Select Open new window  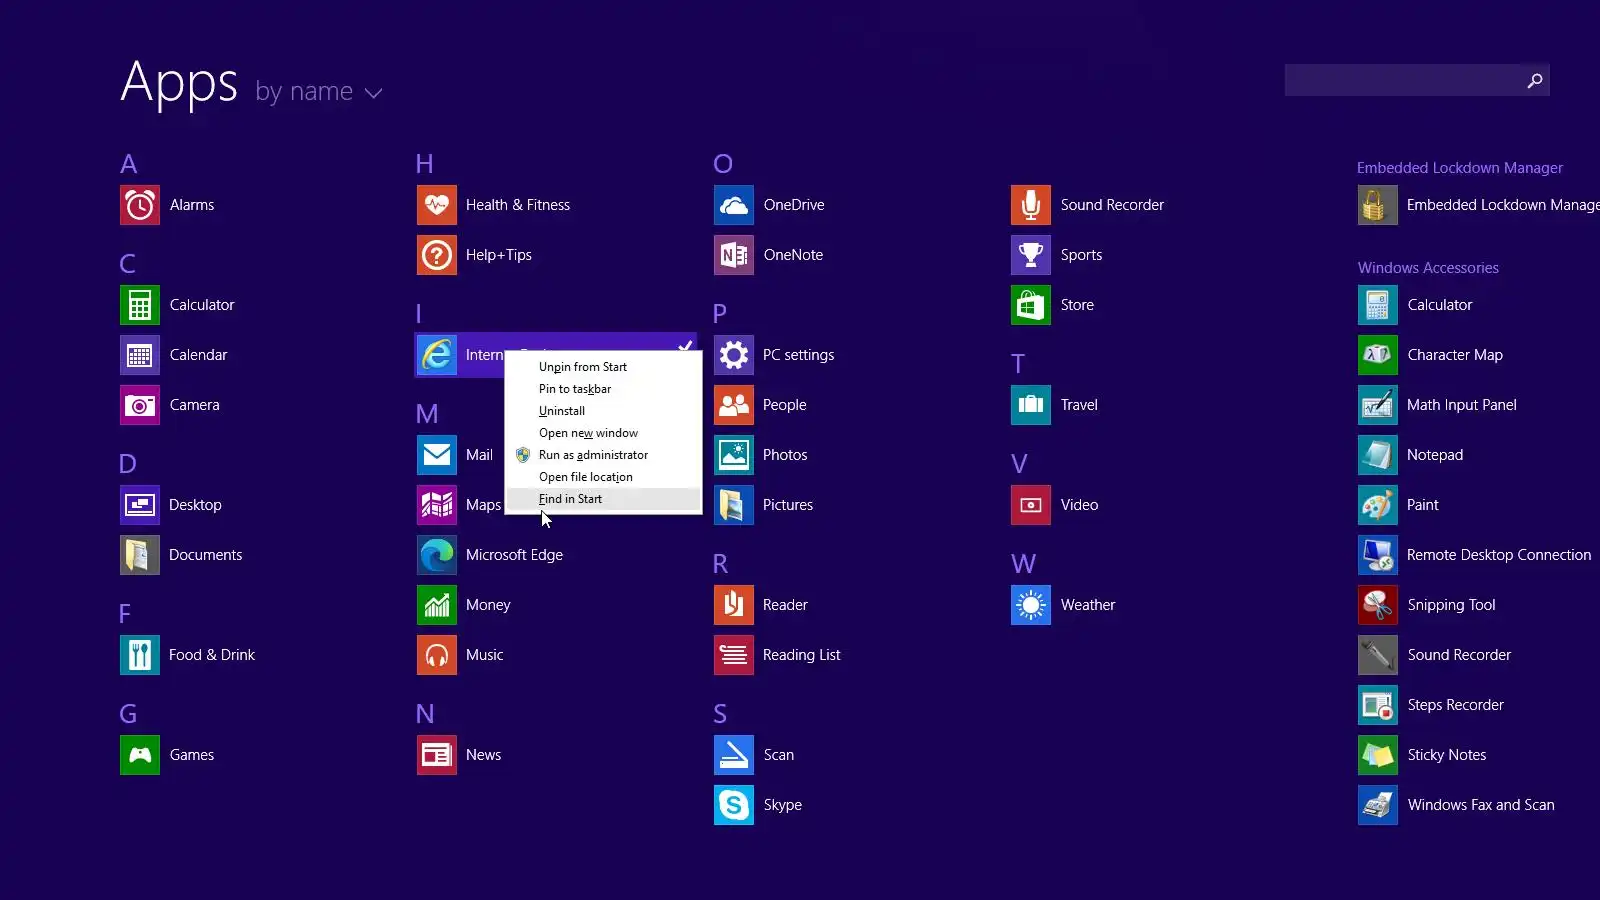pos(603,433)
